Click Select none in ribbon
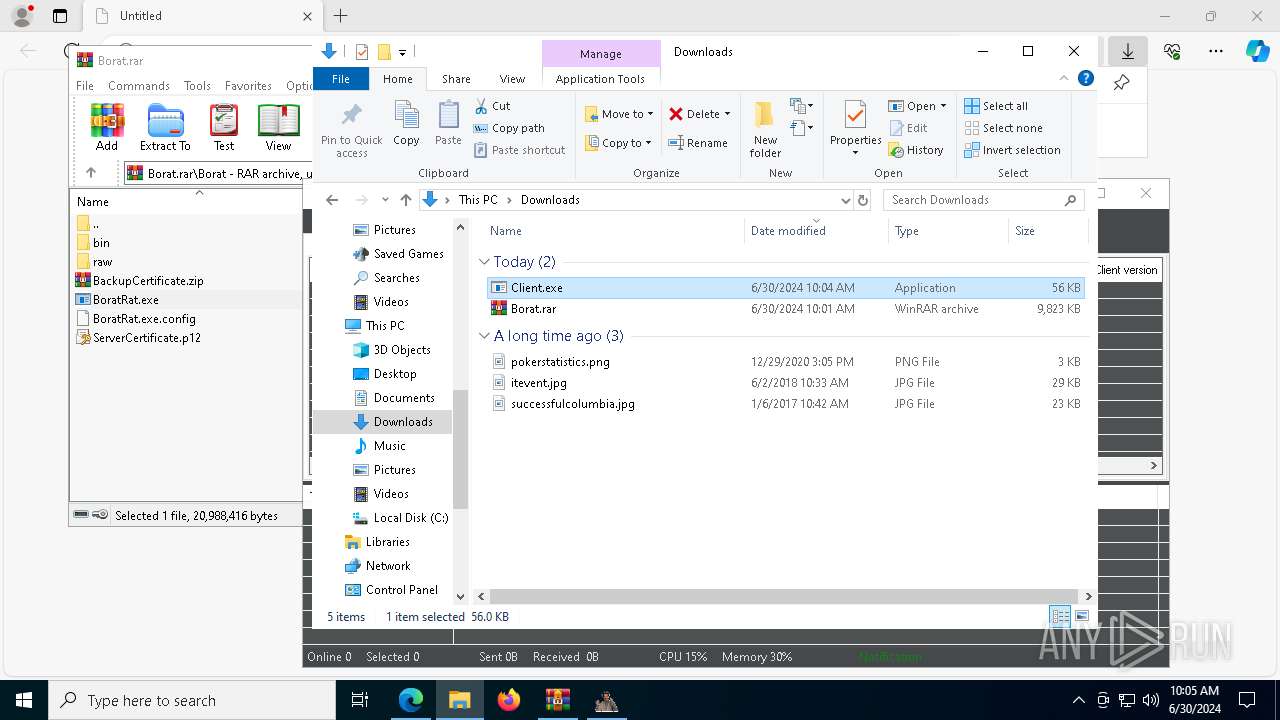The width and height of the screenshot is (1280, 720). pyautogui.click(x=1002, y=128)
